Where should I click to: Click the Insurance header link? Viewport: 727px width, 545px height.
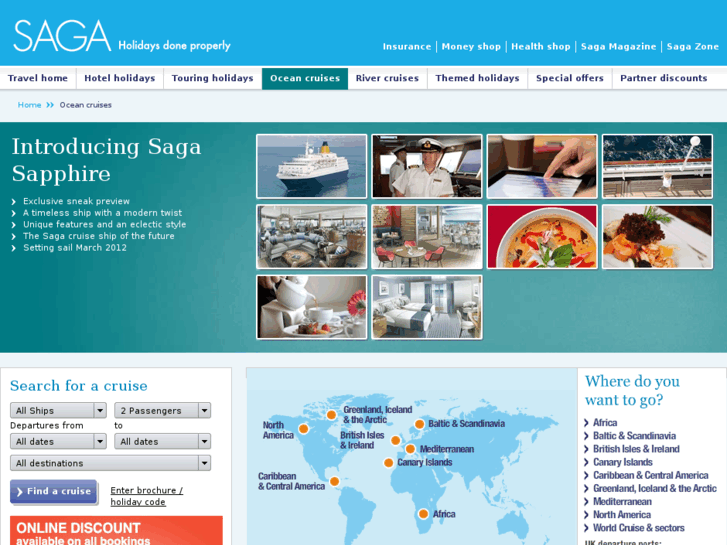coord(407,46)
